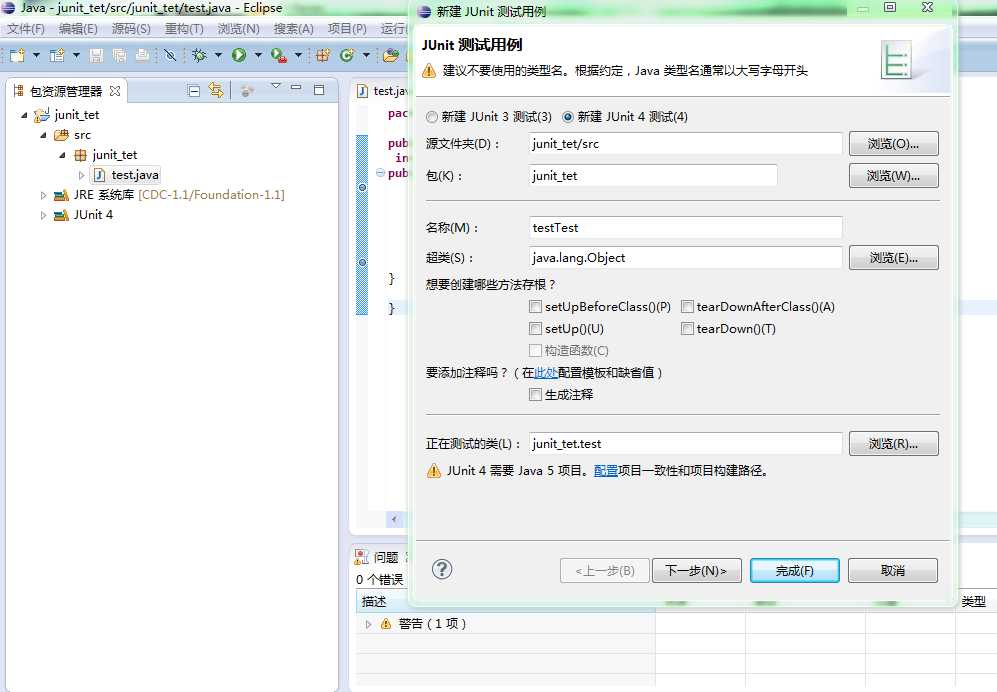This screenshot has width=997, height=692.
Task: Click the 名称 input field with testTest
Action: [685, 228]
